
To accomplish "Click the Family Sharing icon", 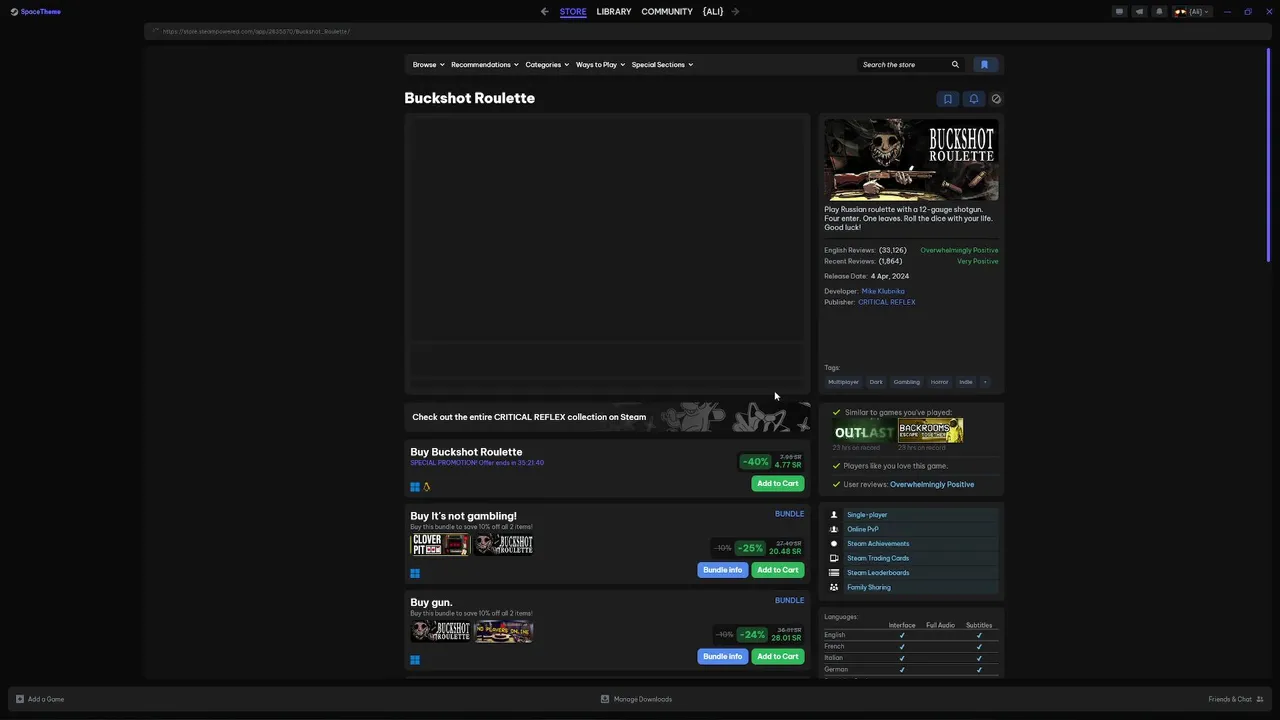I will pos(834,587).
